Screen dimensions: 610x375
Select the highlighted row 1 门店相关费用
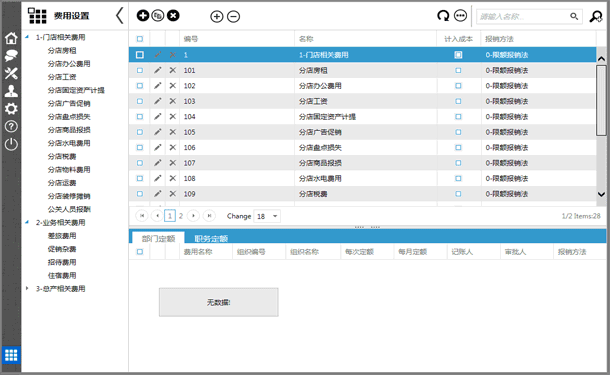pyautogui.click(x=362, y=55)
